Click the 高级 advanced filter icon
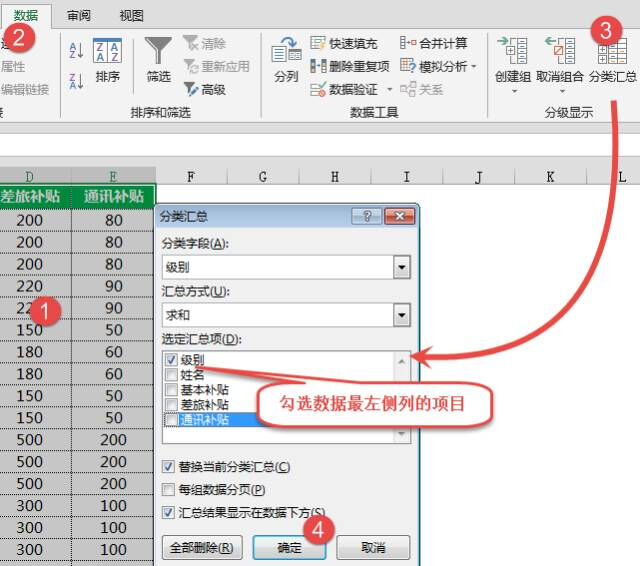640x566 pixels. (191, 89)
